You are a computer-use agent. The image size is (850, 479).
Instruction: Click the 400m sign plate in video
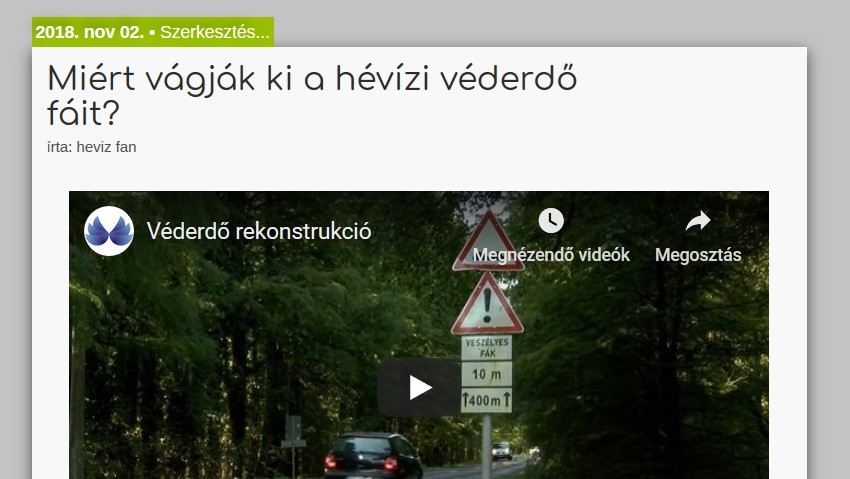(x=486, y=400)
